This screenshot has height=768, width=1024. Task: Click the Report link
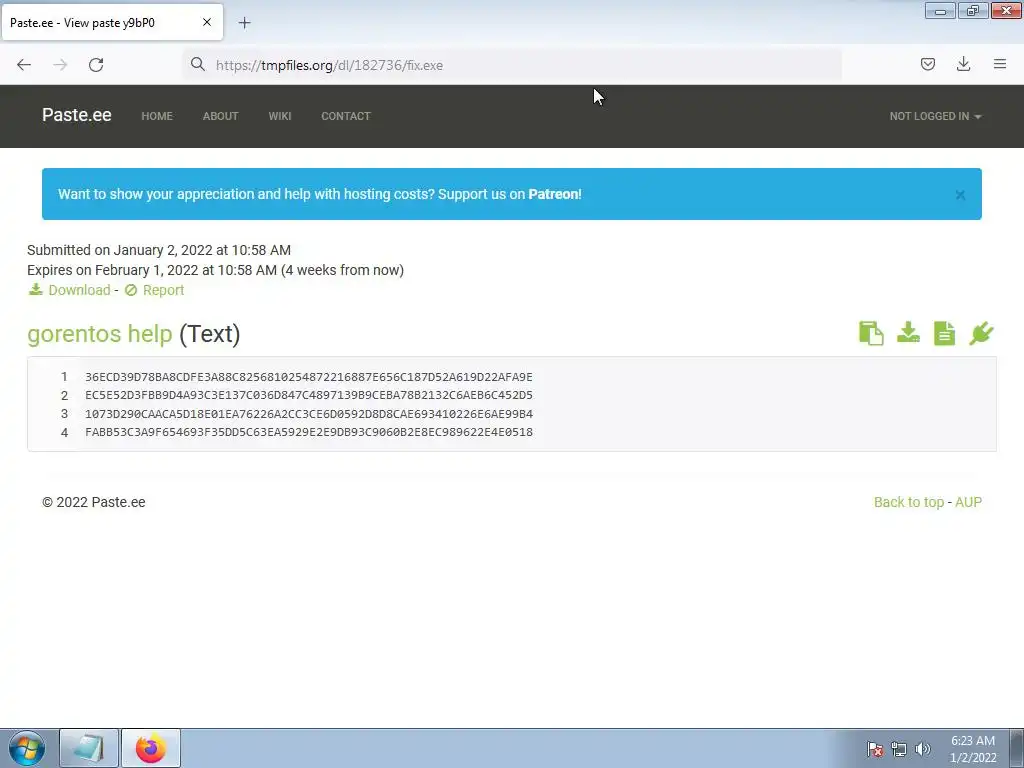[x=154, y=290]
